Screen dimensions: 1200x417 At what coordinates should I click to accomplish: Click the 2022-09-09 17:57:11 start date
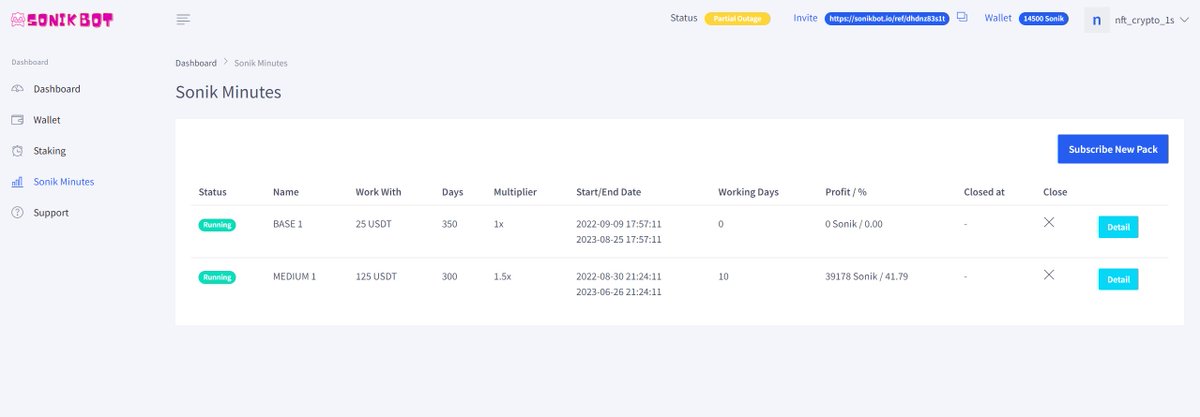(619, 224)
